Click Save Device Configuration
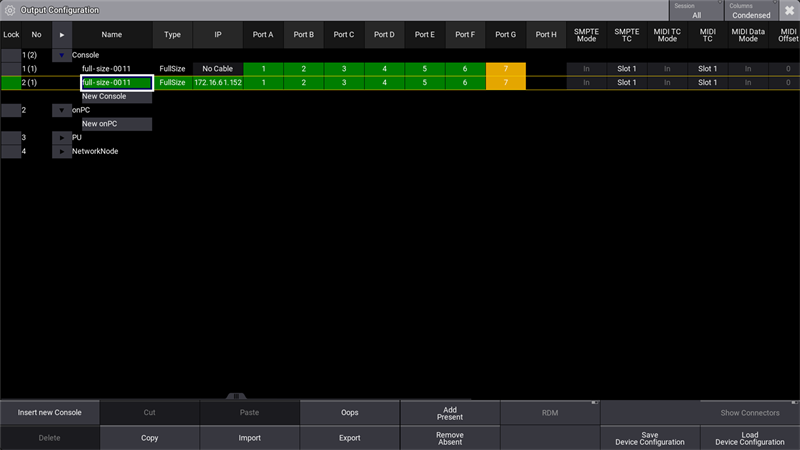Viewport: 800px width, 450px height. (x=649, y=438)
